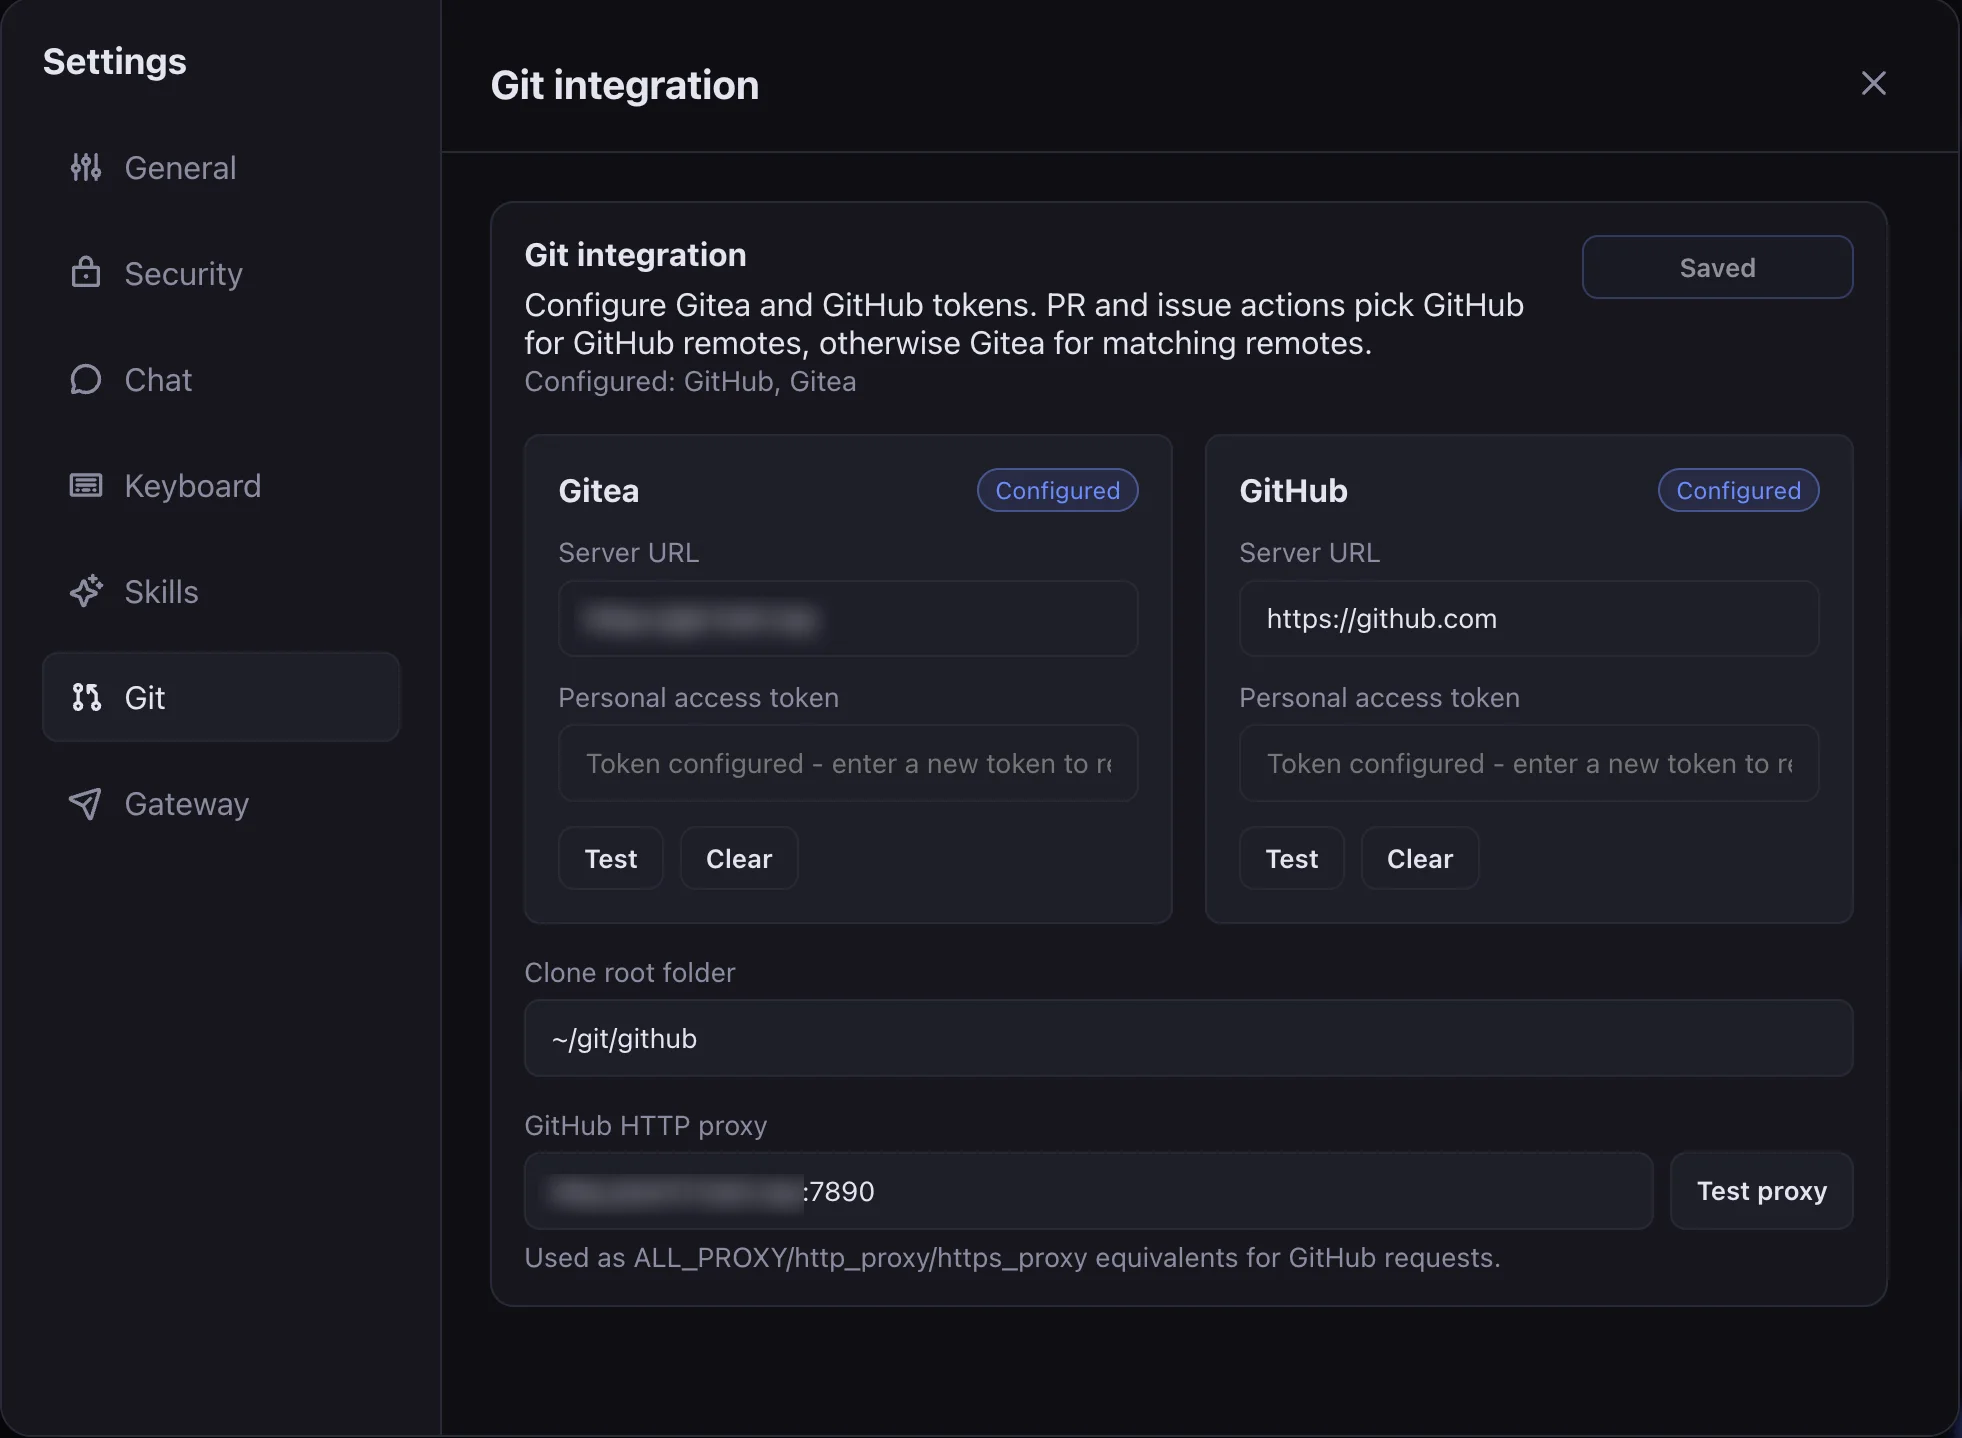The image size is (1962, 1438).
Task: Click the 'GitHub HTTP proxy' label
Action: [646, 1126]
